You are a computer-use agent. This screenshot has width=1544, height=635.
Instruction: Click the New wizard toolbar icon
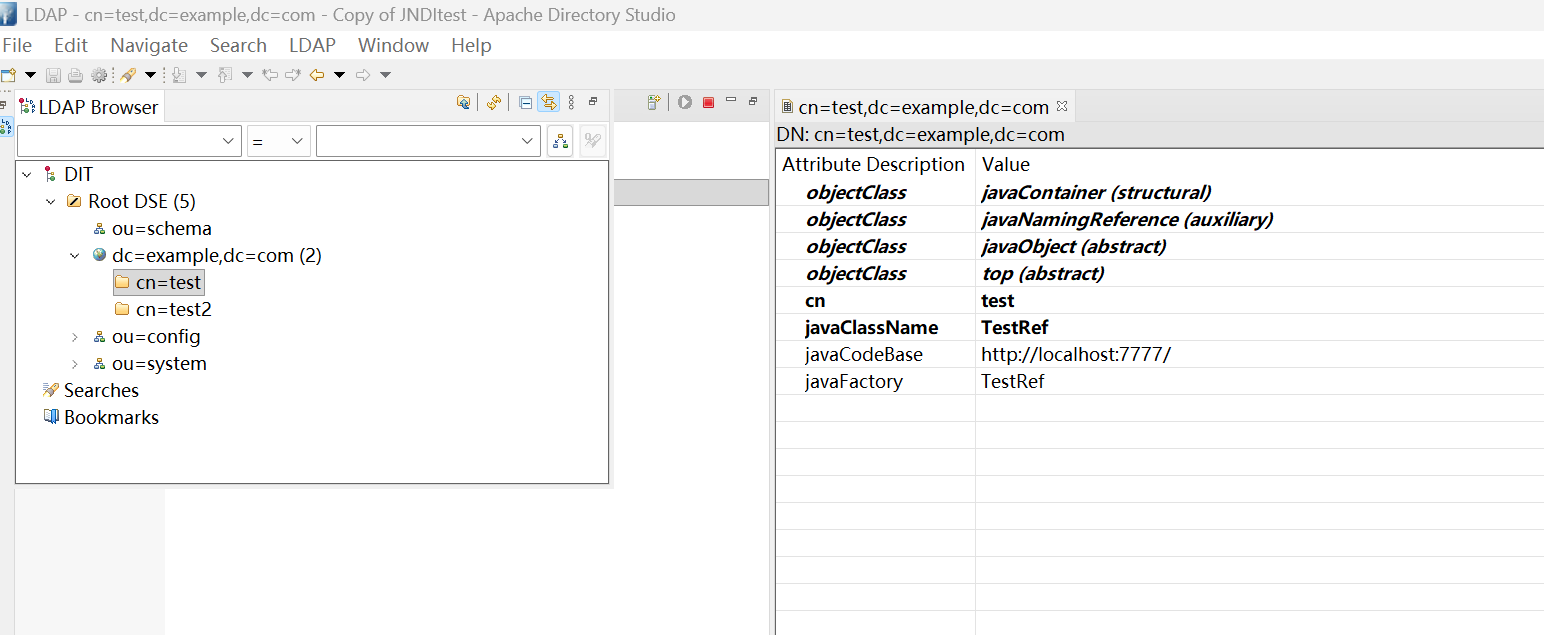coord(9,75)
